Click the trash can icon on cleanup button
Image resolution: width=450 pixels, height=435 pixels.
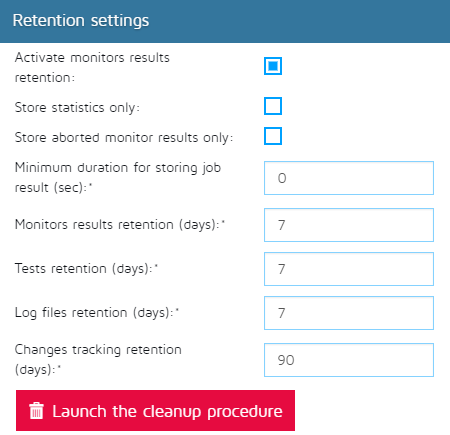[36, 410]
